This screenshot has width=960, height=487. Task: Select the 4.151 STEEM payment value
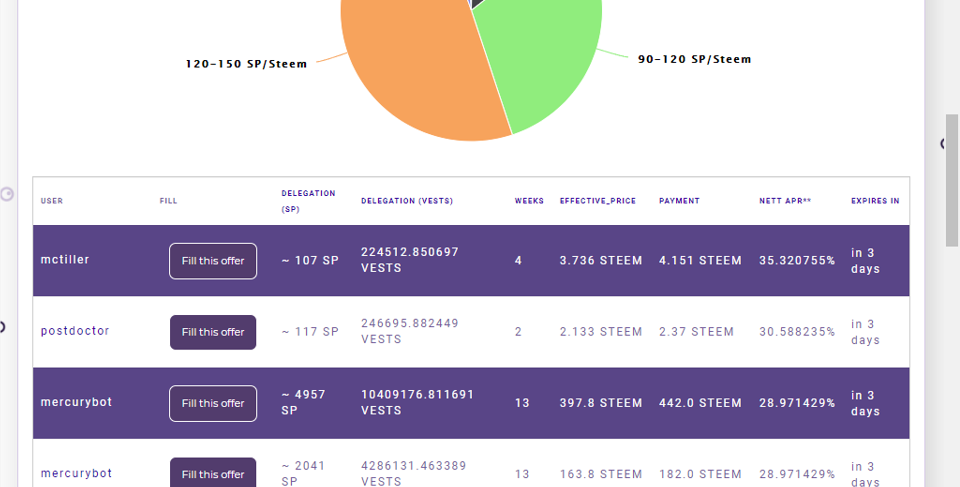coord(700,260)
